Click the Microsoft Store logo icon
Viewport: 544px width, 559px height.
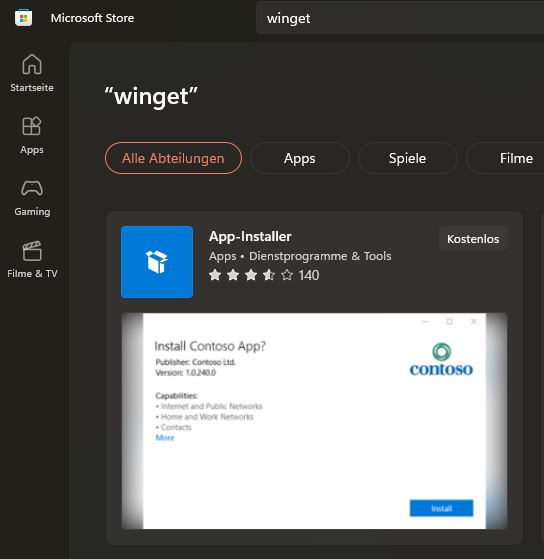pos(24,18)
